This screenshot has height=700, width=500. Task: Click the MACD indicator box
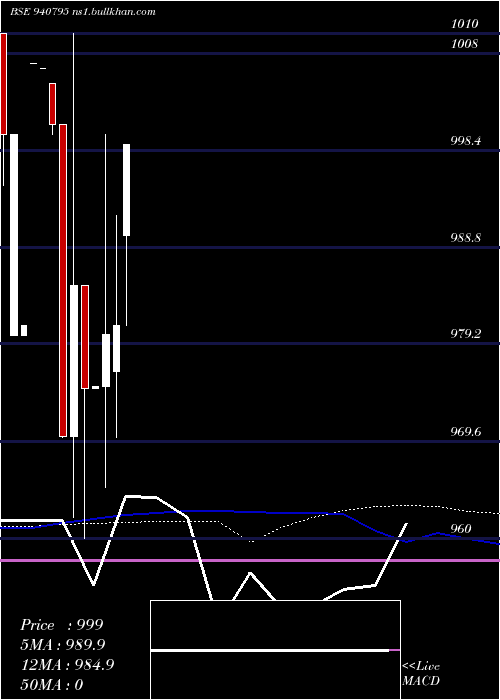click(x=275, y=650)
